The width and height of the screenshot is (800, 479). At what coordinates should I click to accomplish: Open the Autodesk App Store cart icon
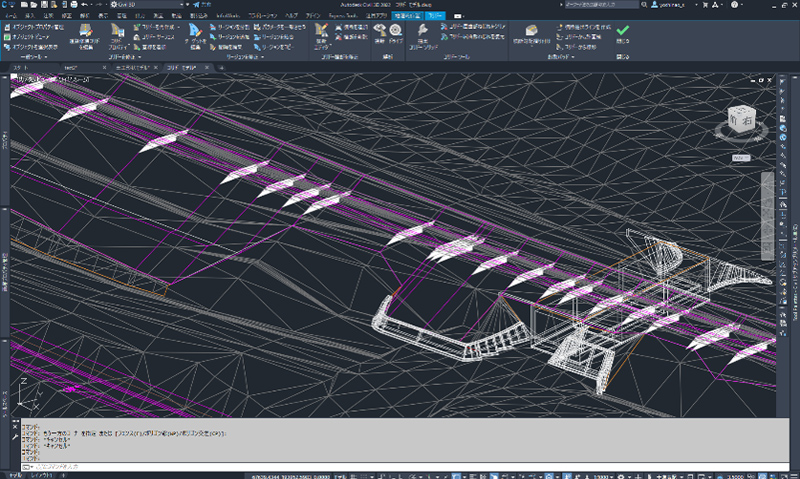(x=705, y=5)
